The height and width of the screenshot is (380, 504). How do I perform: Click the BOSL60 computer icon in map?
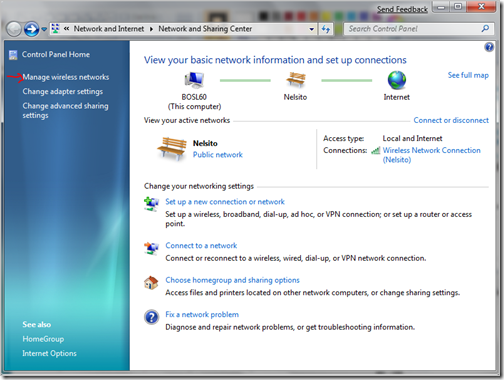tap(194, 80)
